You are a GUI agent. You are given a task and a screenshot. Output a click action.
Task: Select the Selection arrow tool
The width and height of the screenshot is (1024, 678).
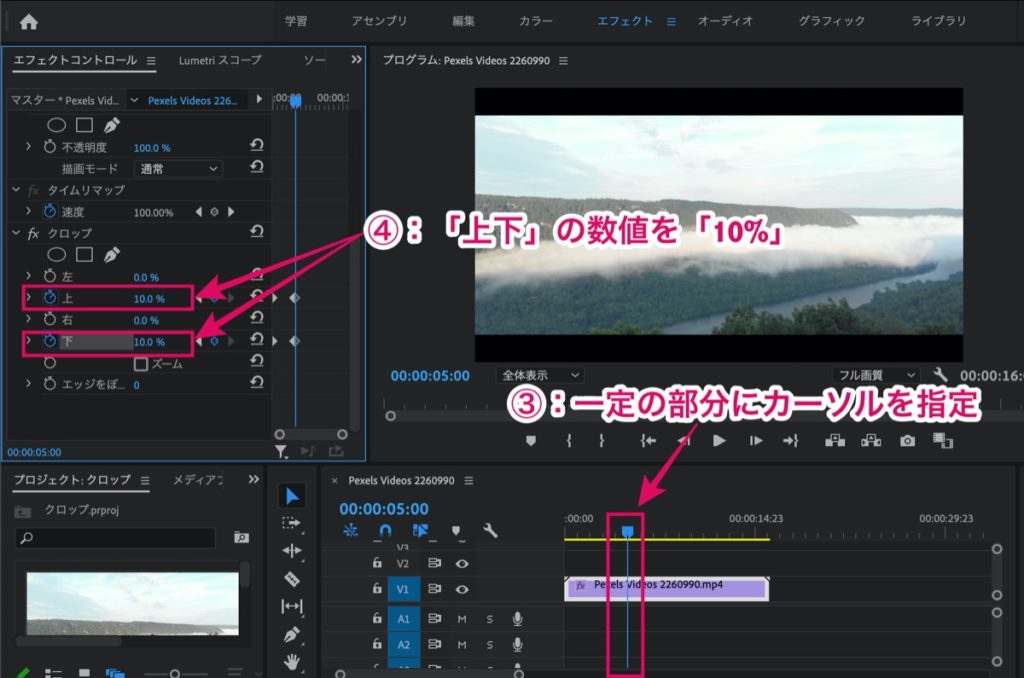[x=292, y=496]
